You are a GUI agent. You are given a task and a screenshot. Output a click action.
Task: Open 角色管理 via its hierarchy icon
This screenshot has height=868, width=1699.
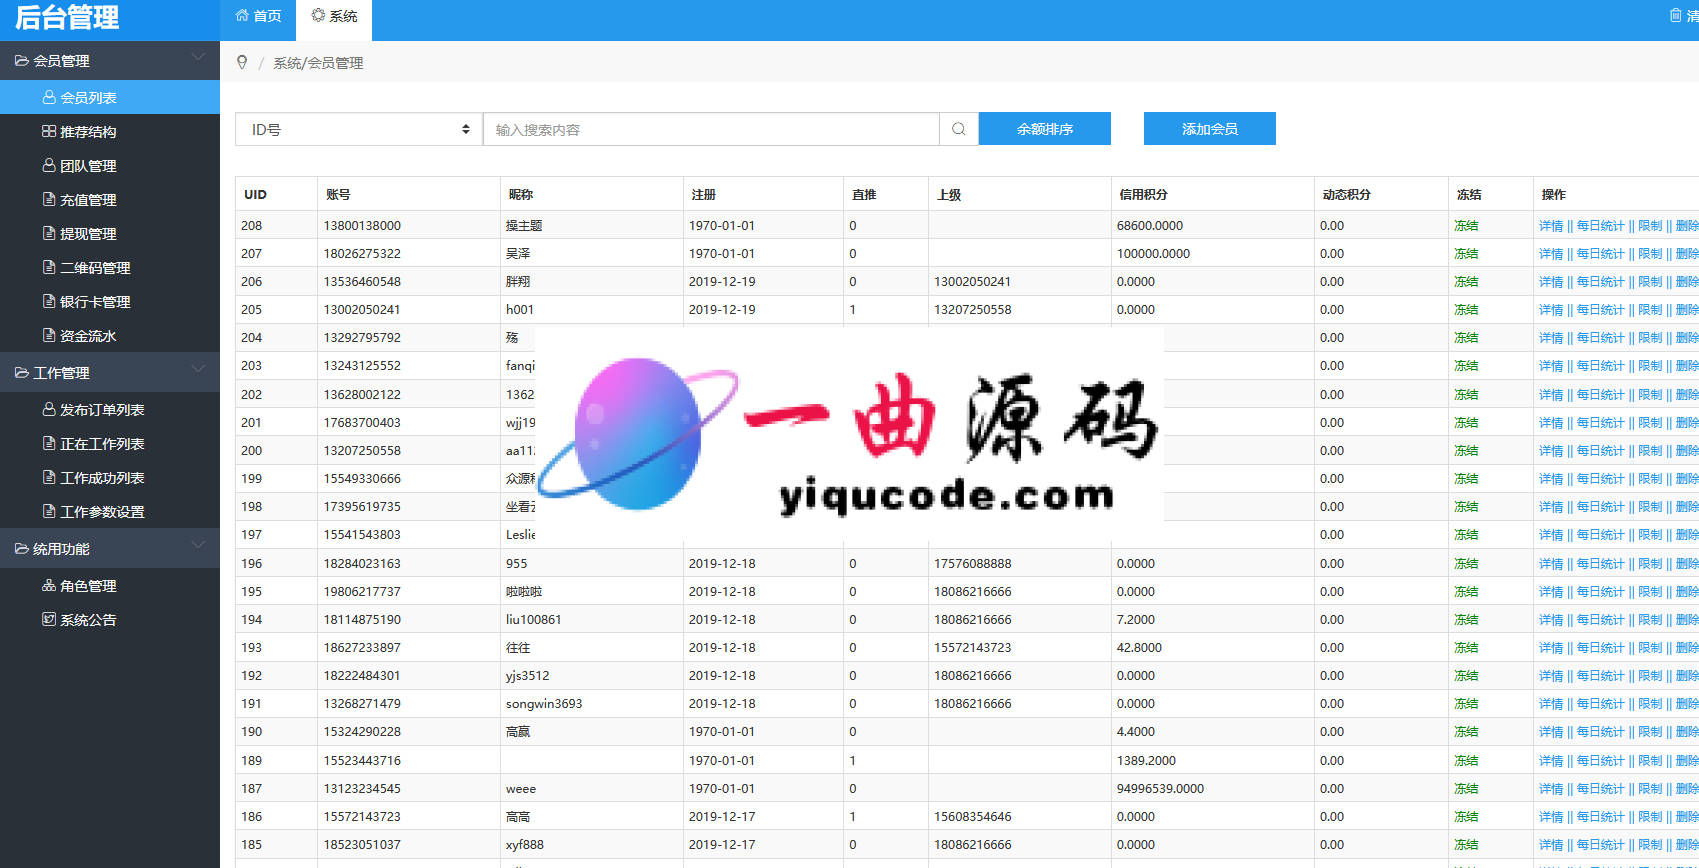click(48, 586)
